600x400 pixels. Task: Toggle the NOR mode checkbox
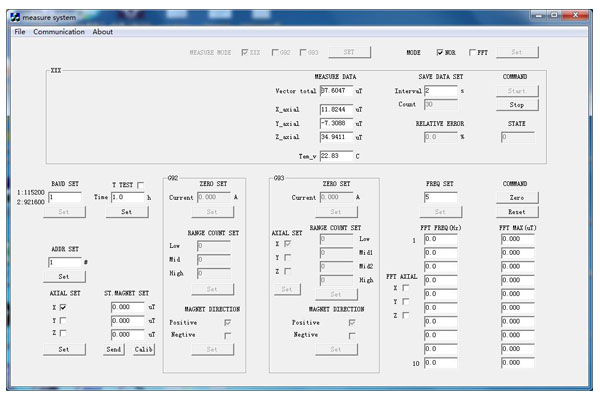tap(441, 52)
